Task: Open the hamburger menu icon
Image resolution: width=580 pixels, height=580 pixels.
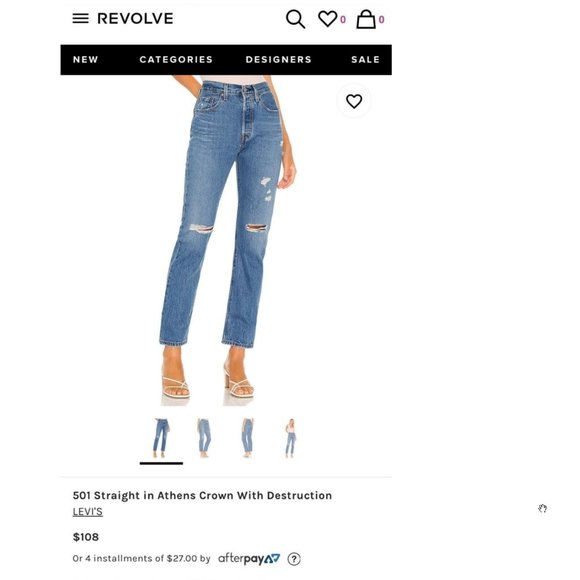Action: (80, 18)
